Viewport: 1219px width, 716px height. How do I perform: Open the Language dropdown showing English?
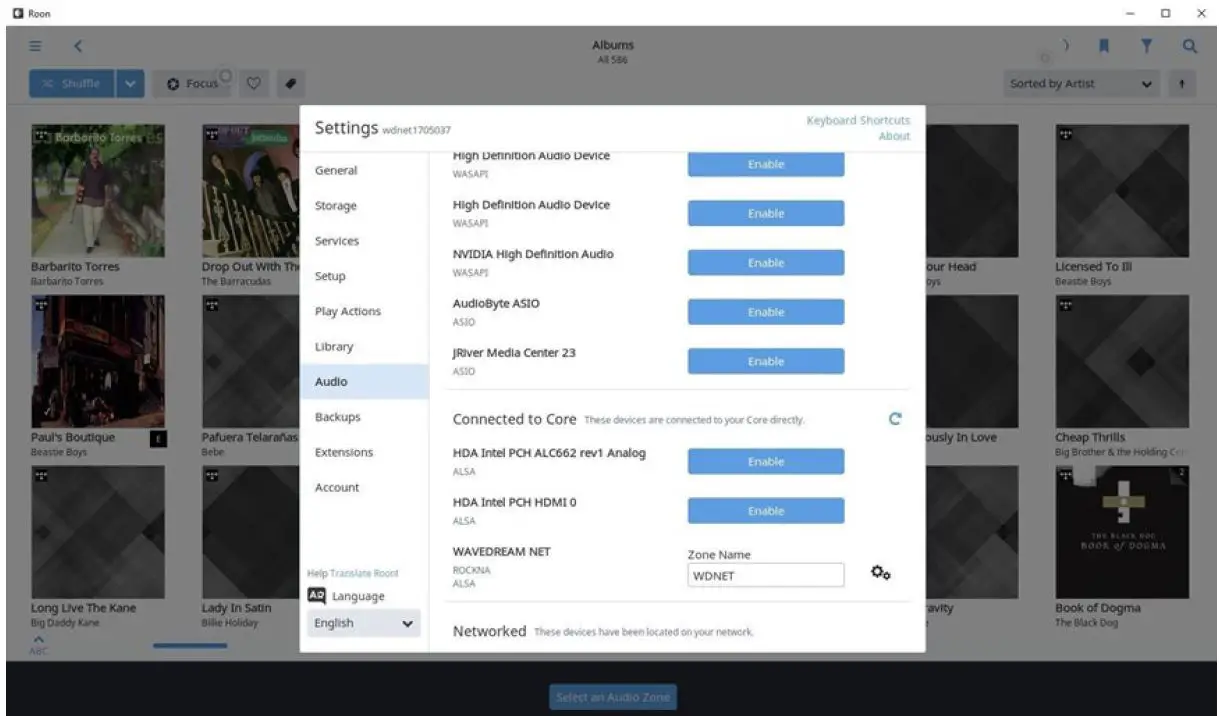point(364,623)
